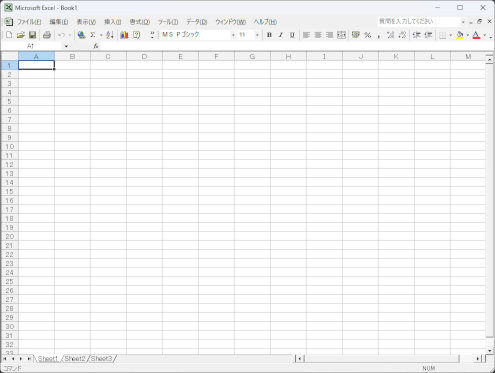Open Excel Help question-mark icon
The width and height of the screenshot is (495, 373).
pyautogui.click(x=136, y=35)
